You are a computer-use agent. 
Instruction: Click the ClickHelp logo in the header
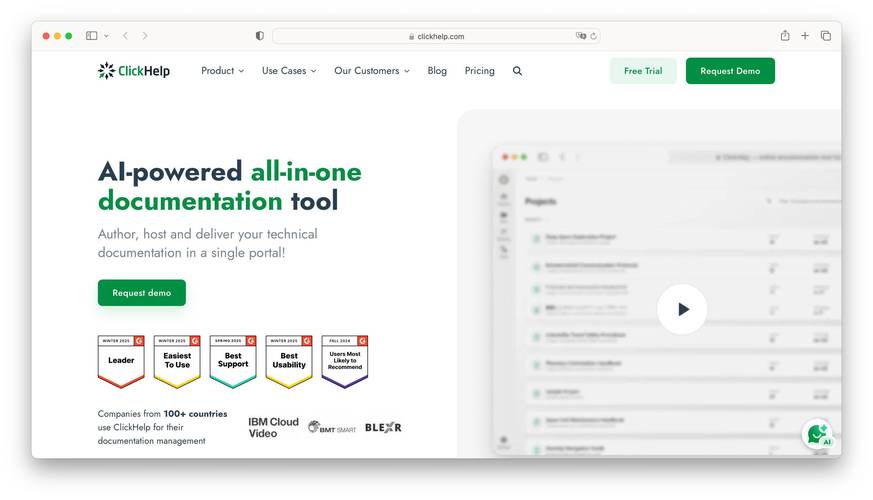point(134,71)
